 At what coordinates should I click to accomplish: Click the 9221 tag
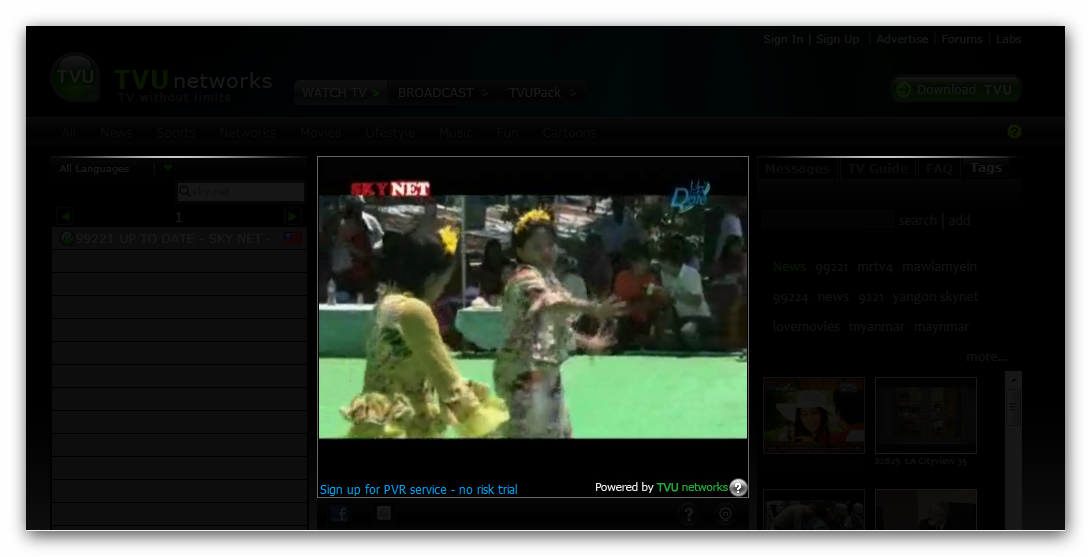[x=870, y=298]
